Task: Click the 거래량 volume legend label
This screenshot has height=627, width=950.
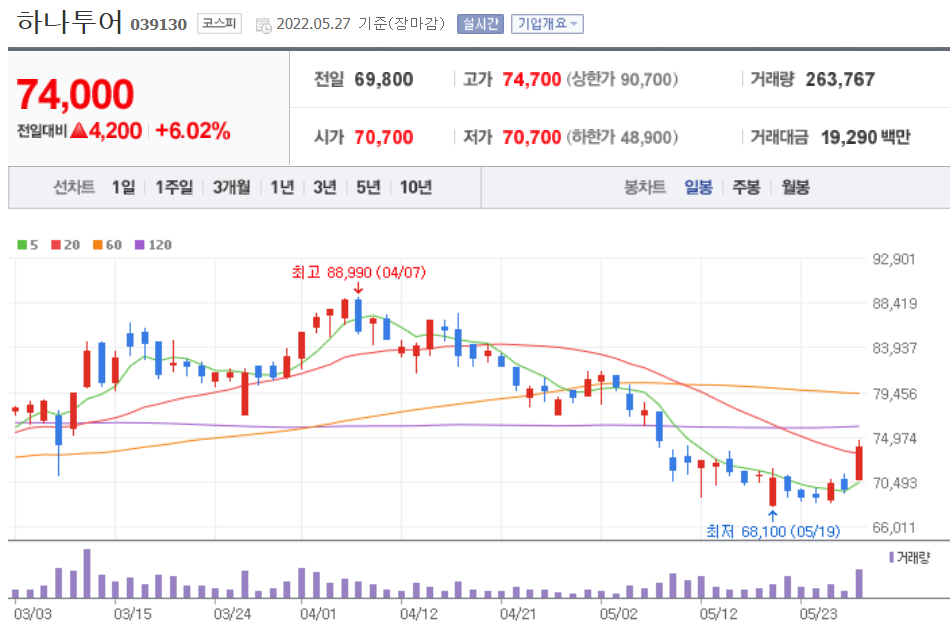Action: [909, 557]
